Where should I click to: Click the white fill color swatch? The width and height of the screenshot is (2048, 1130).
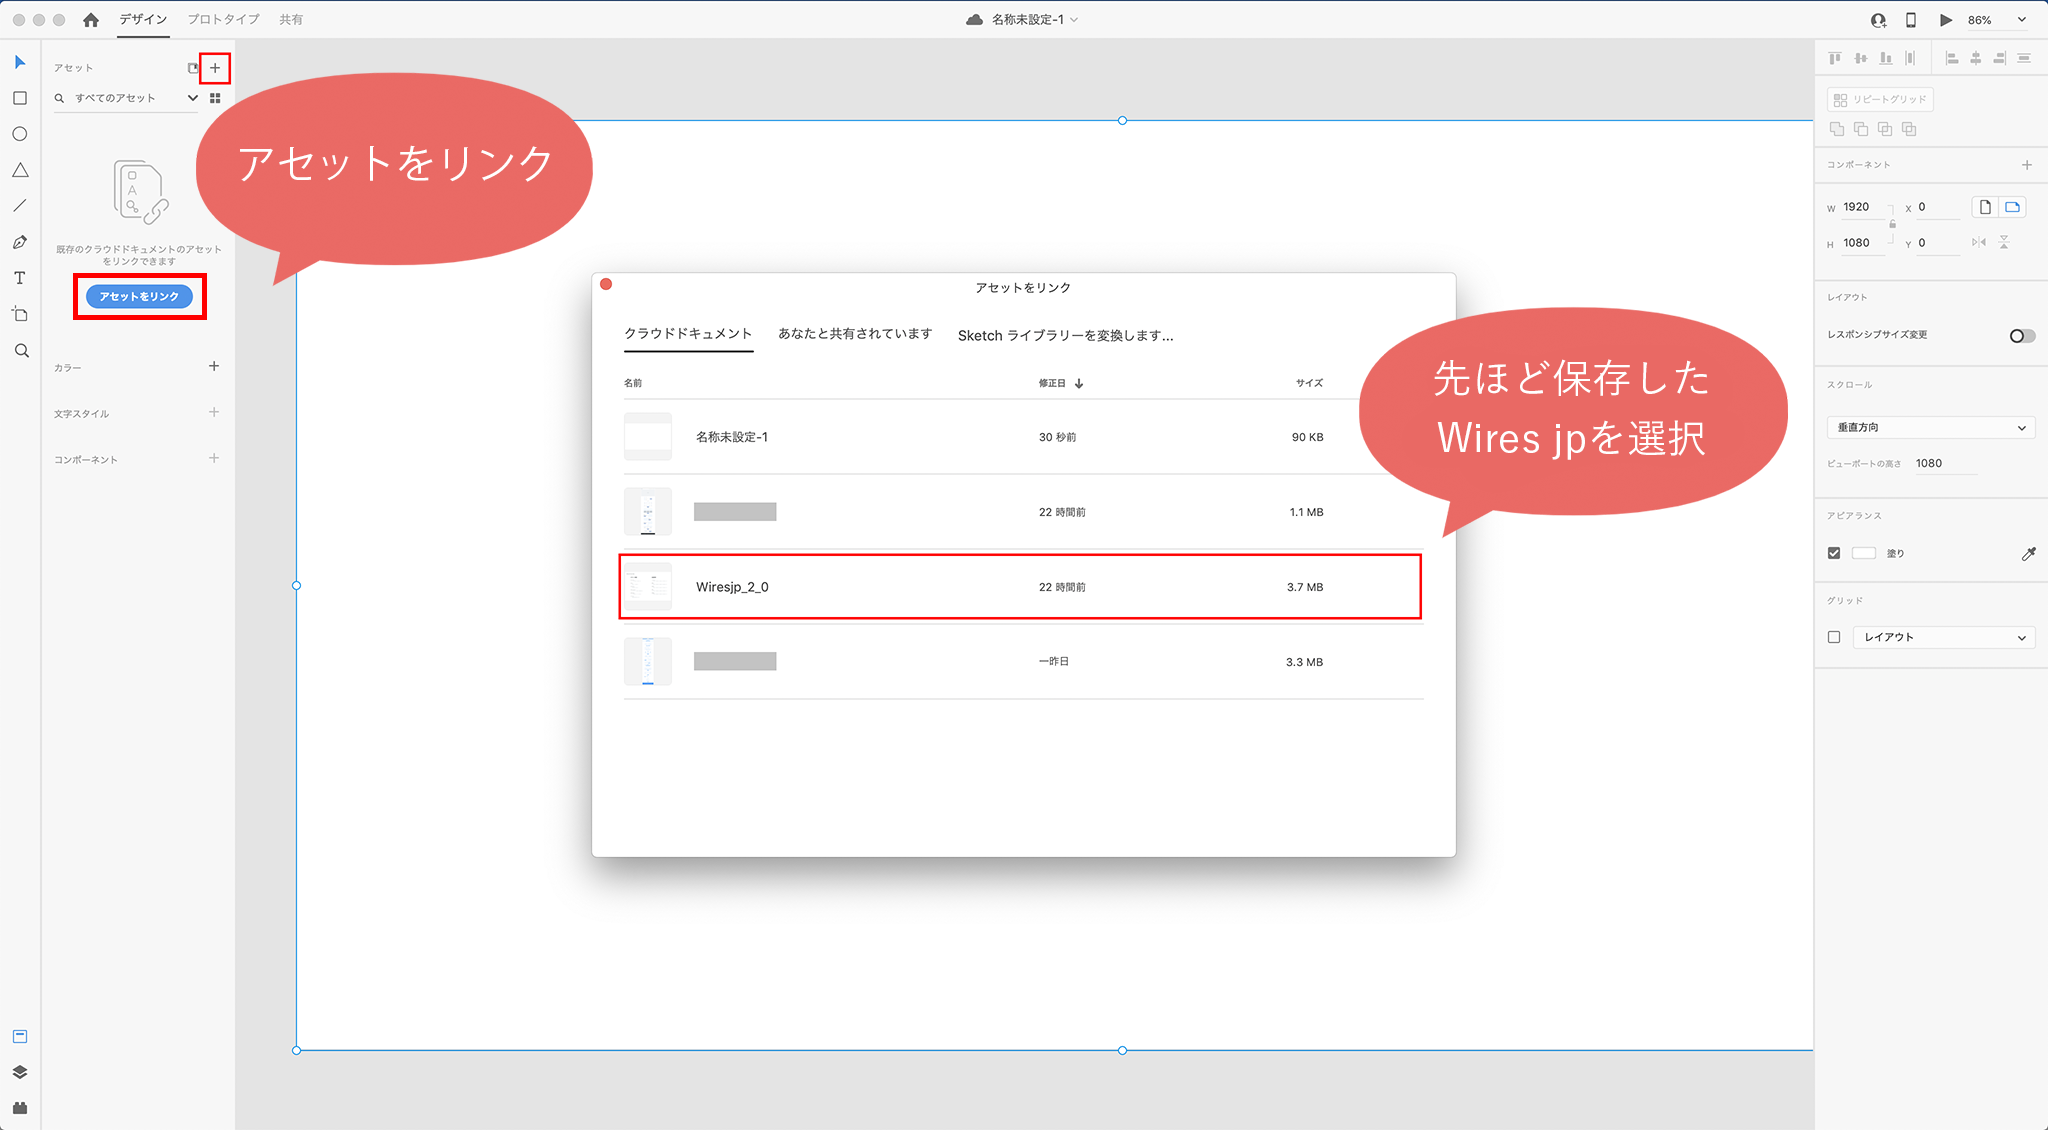tap(1863, 553)
